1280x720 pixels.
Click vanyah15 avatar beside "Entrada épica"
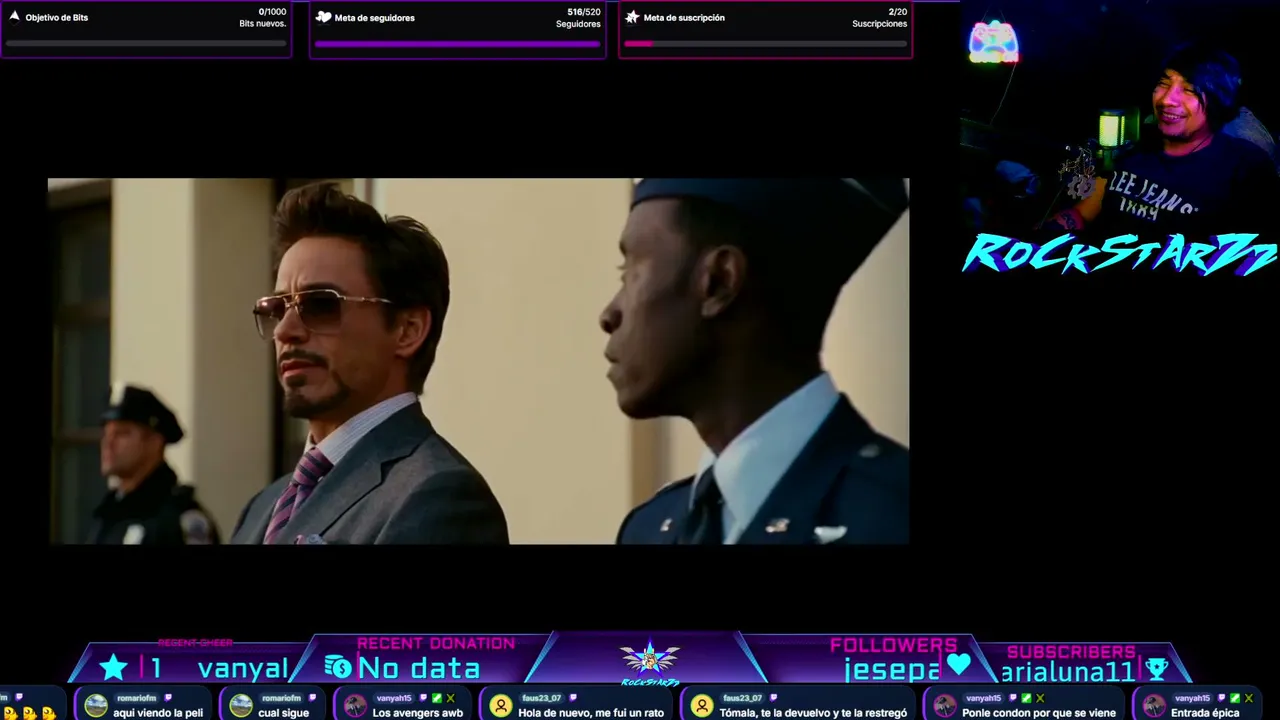pyautogui.click(x=1154, y=706)
